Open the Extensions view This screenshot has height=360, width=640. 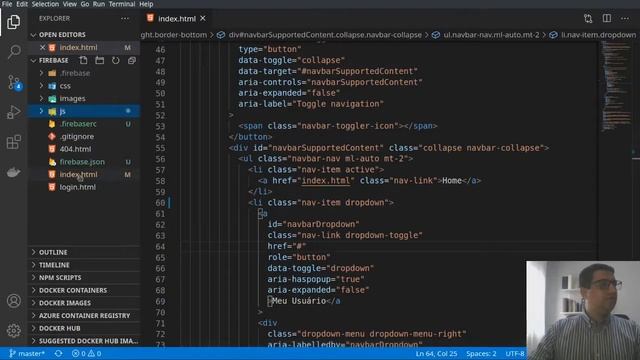click(13, 142)
